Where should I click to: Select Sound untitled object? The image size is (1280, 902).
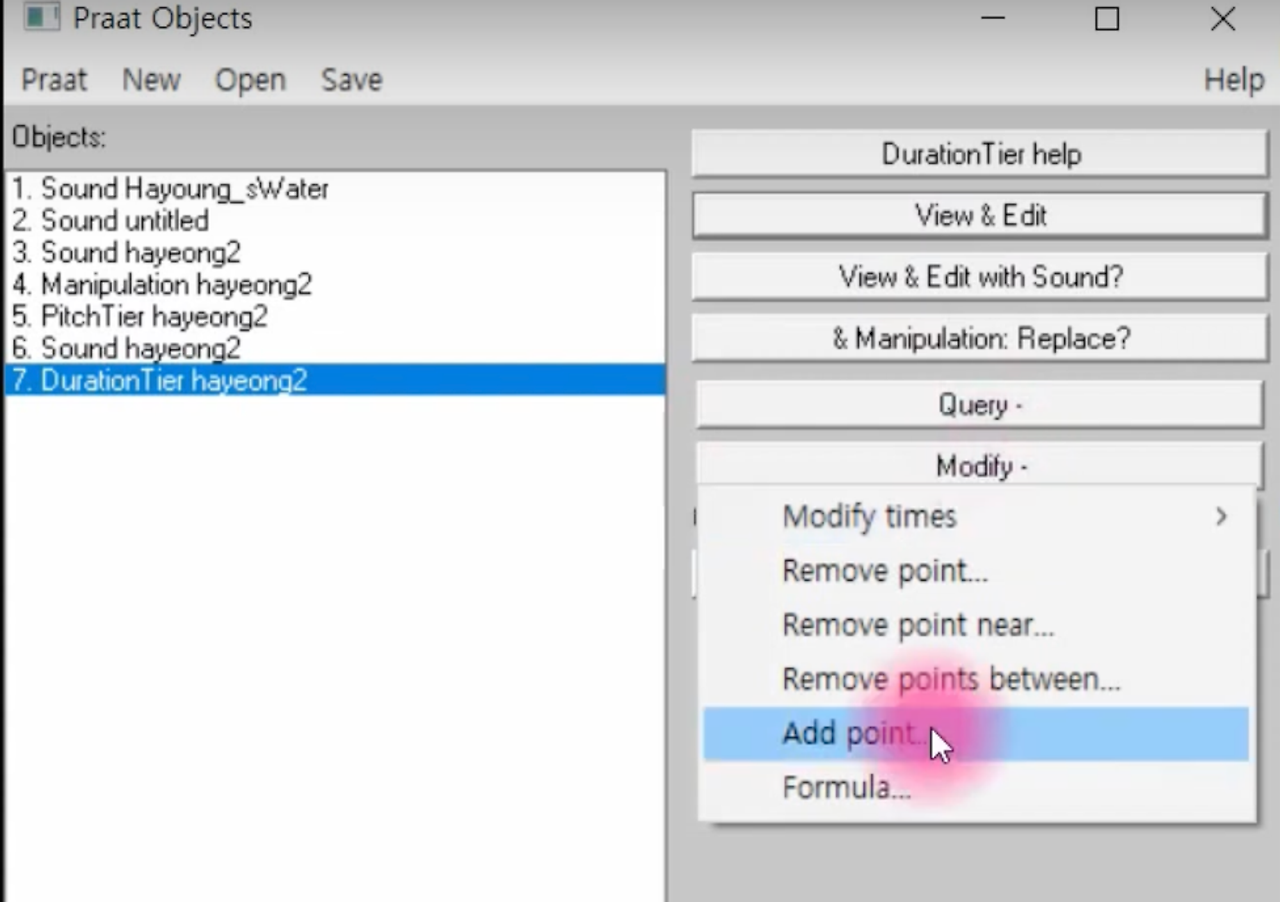[335, 221]
